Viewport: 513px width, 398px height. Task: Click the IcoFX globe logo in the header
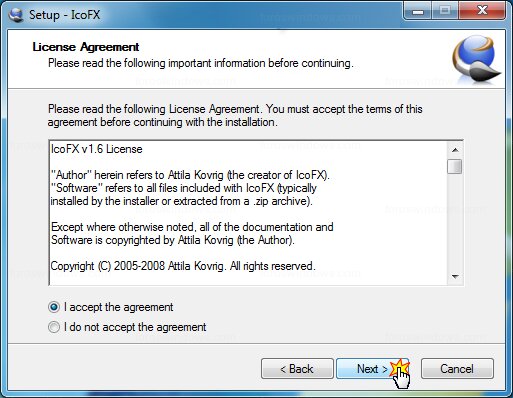click(x=476, y=59)
